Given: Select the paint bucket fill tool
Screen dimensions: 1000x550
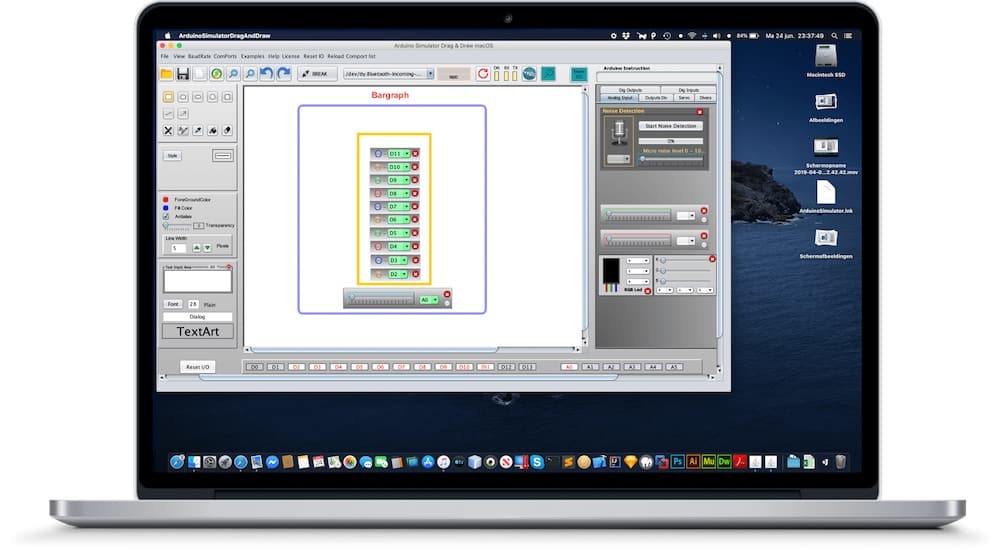Looking at the screenshot, I should pos(212,130).
